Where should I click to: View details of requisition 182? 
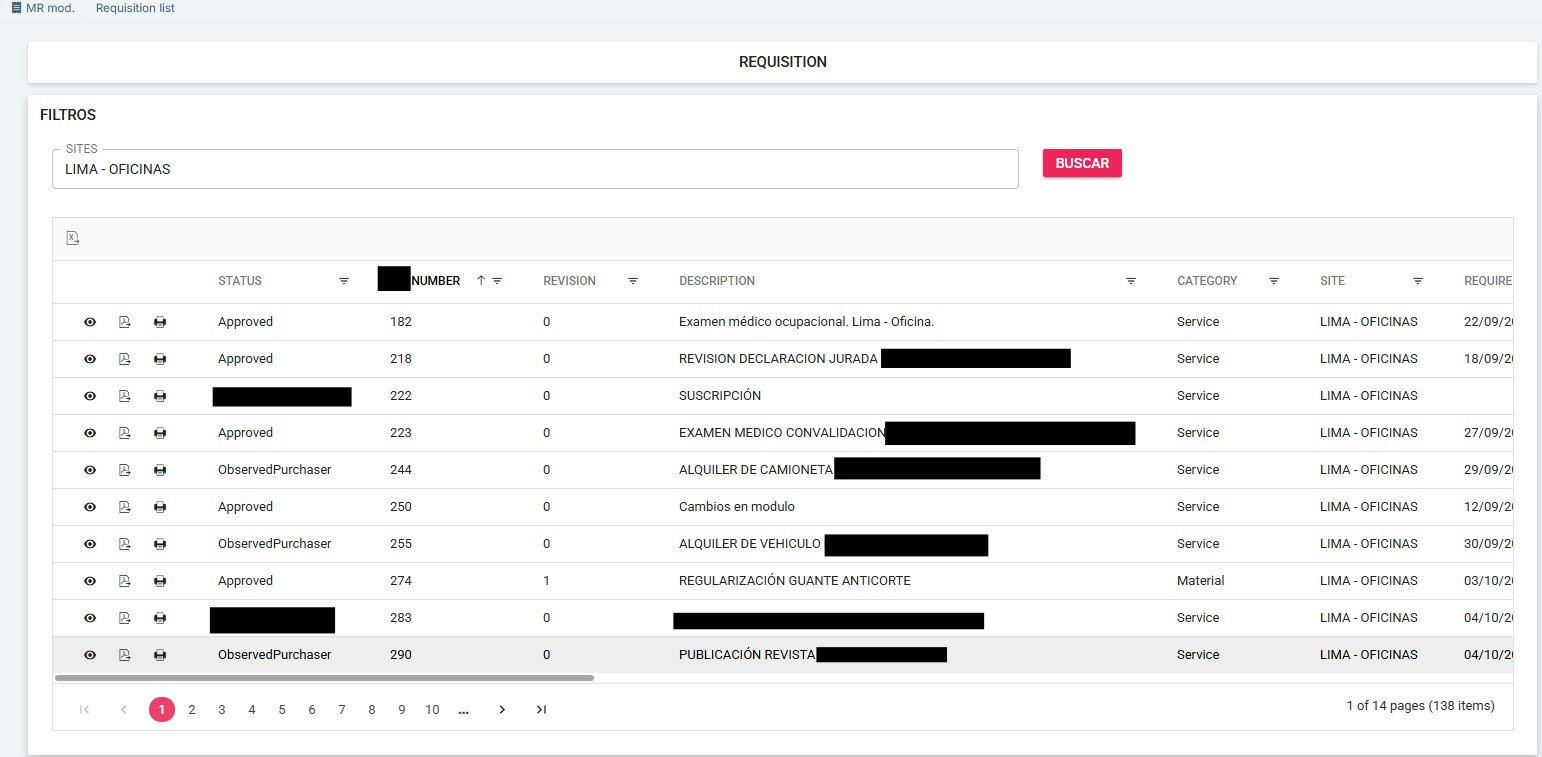click(90, 322)
